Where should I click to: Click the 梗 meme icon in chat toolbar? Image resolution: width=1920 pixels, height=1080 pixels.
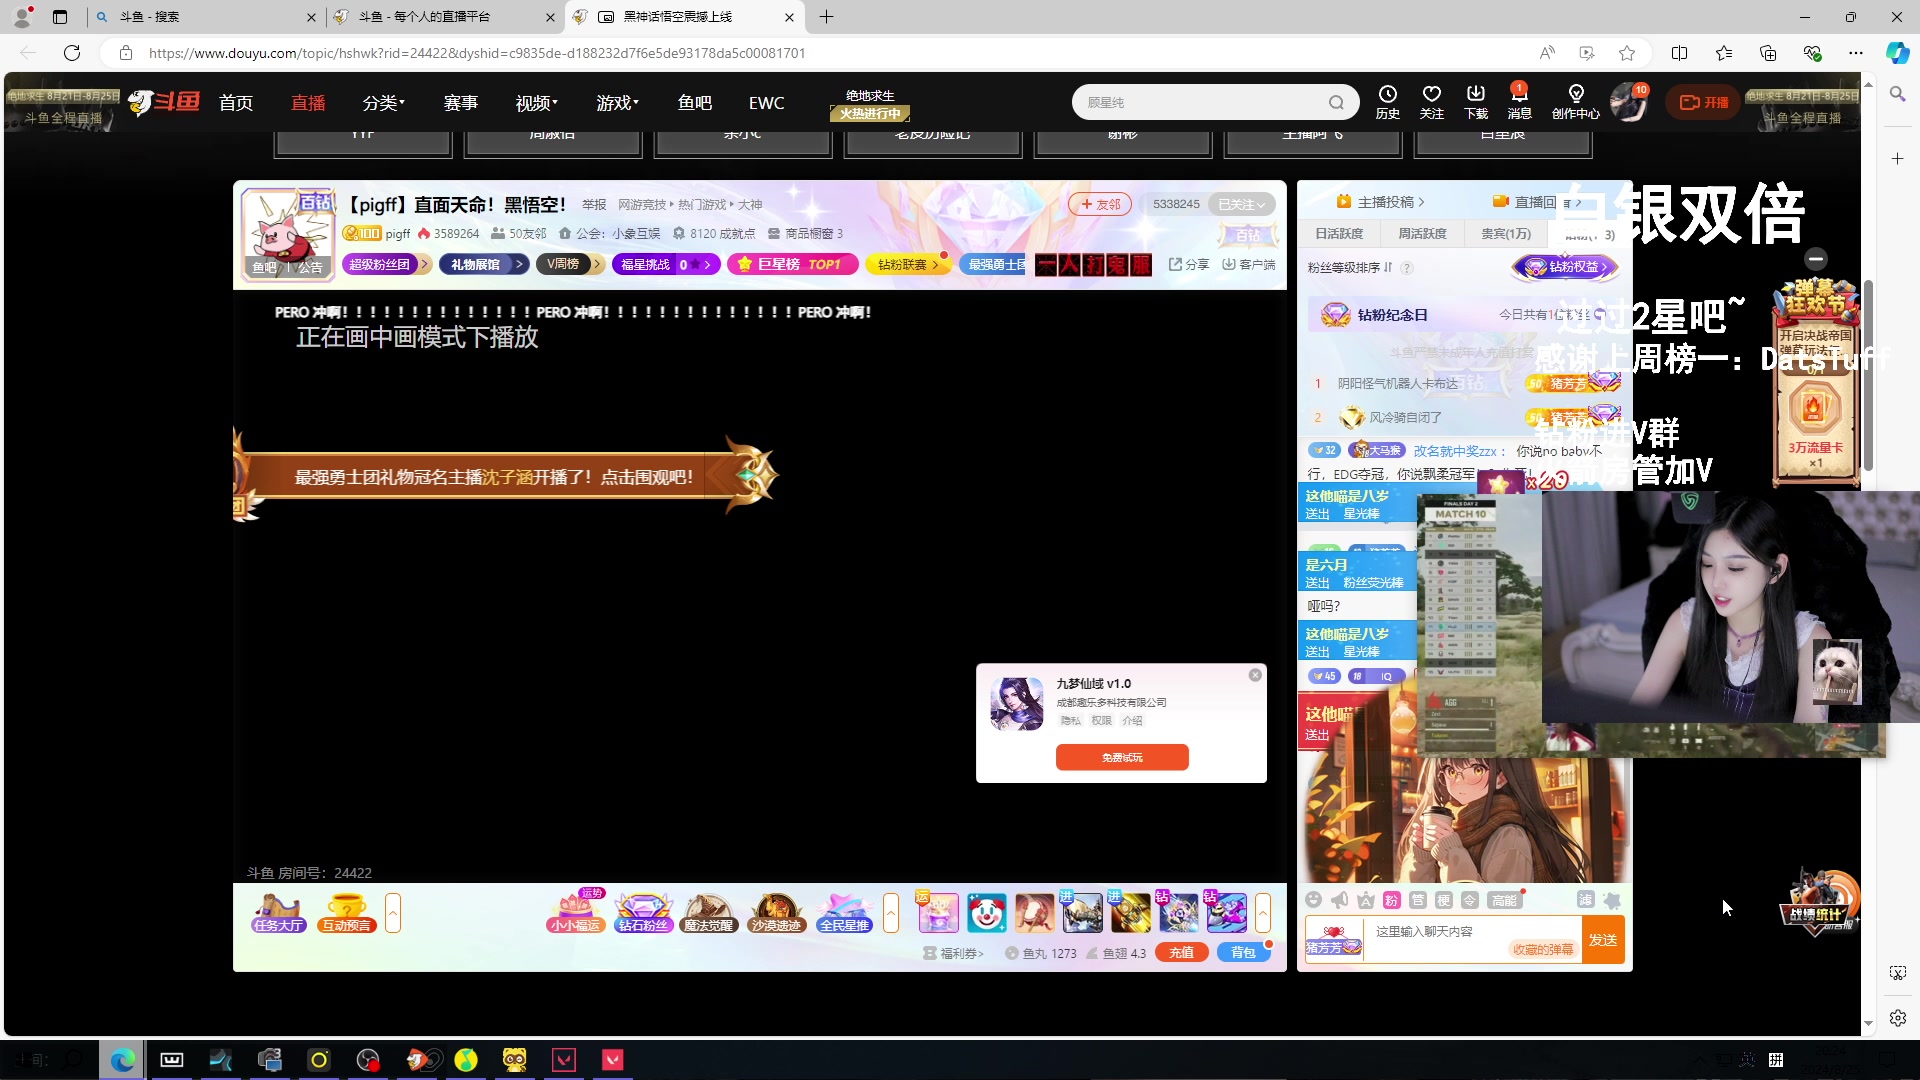click(1444, 900)
